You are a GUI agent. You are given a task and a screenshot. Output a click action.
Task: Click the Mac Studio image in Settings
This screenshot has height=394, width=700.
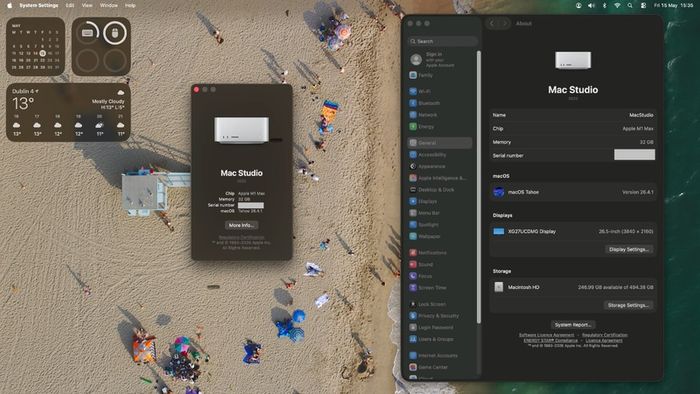click(x=573, y=60)
